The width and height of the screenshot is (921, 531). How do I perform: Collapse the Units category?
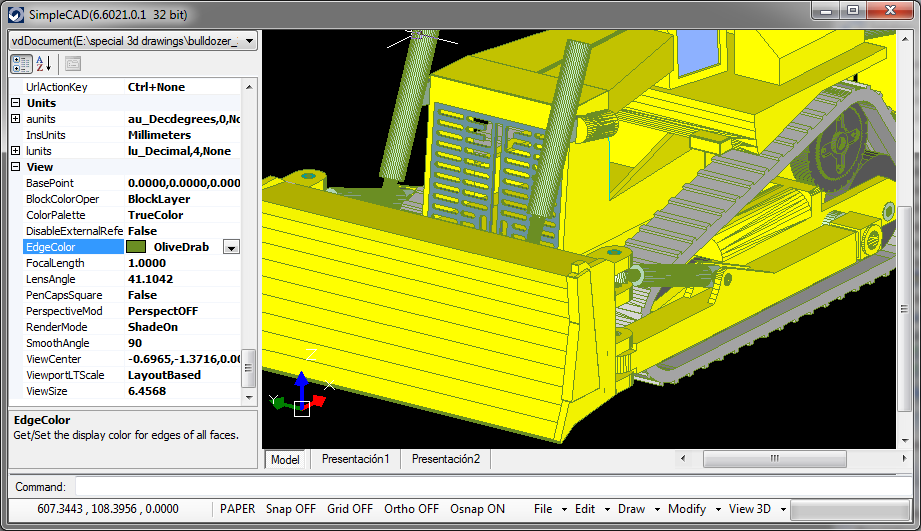pos(15,103)
